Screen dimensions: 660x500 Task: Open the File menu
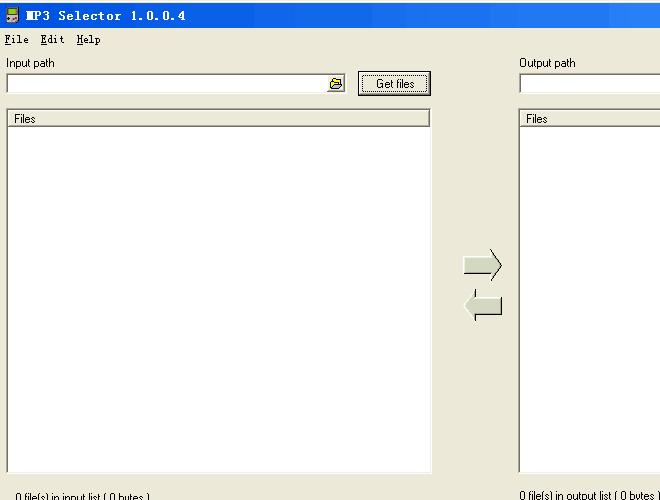click(x=17, y=40)
